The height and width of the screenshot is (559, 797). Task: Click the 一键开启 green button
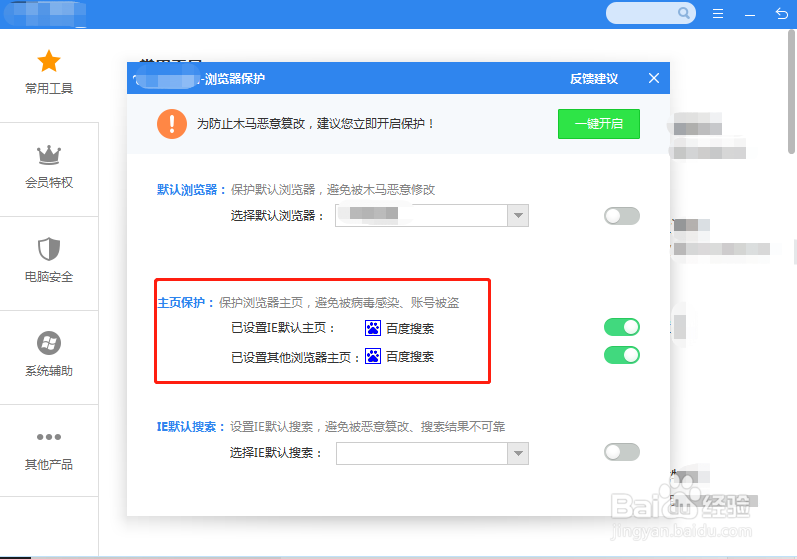599,123
